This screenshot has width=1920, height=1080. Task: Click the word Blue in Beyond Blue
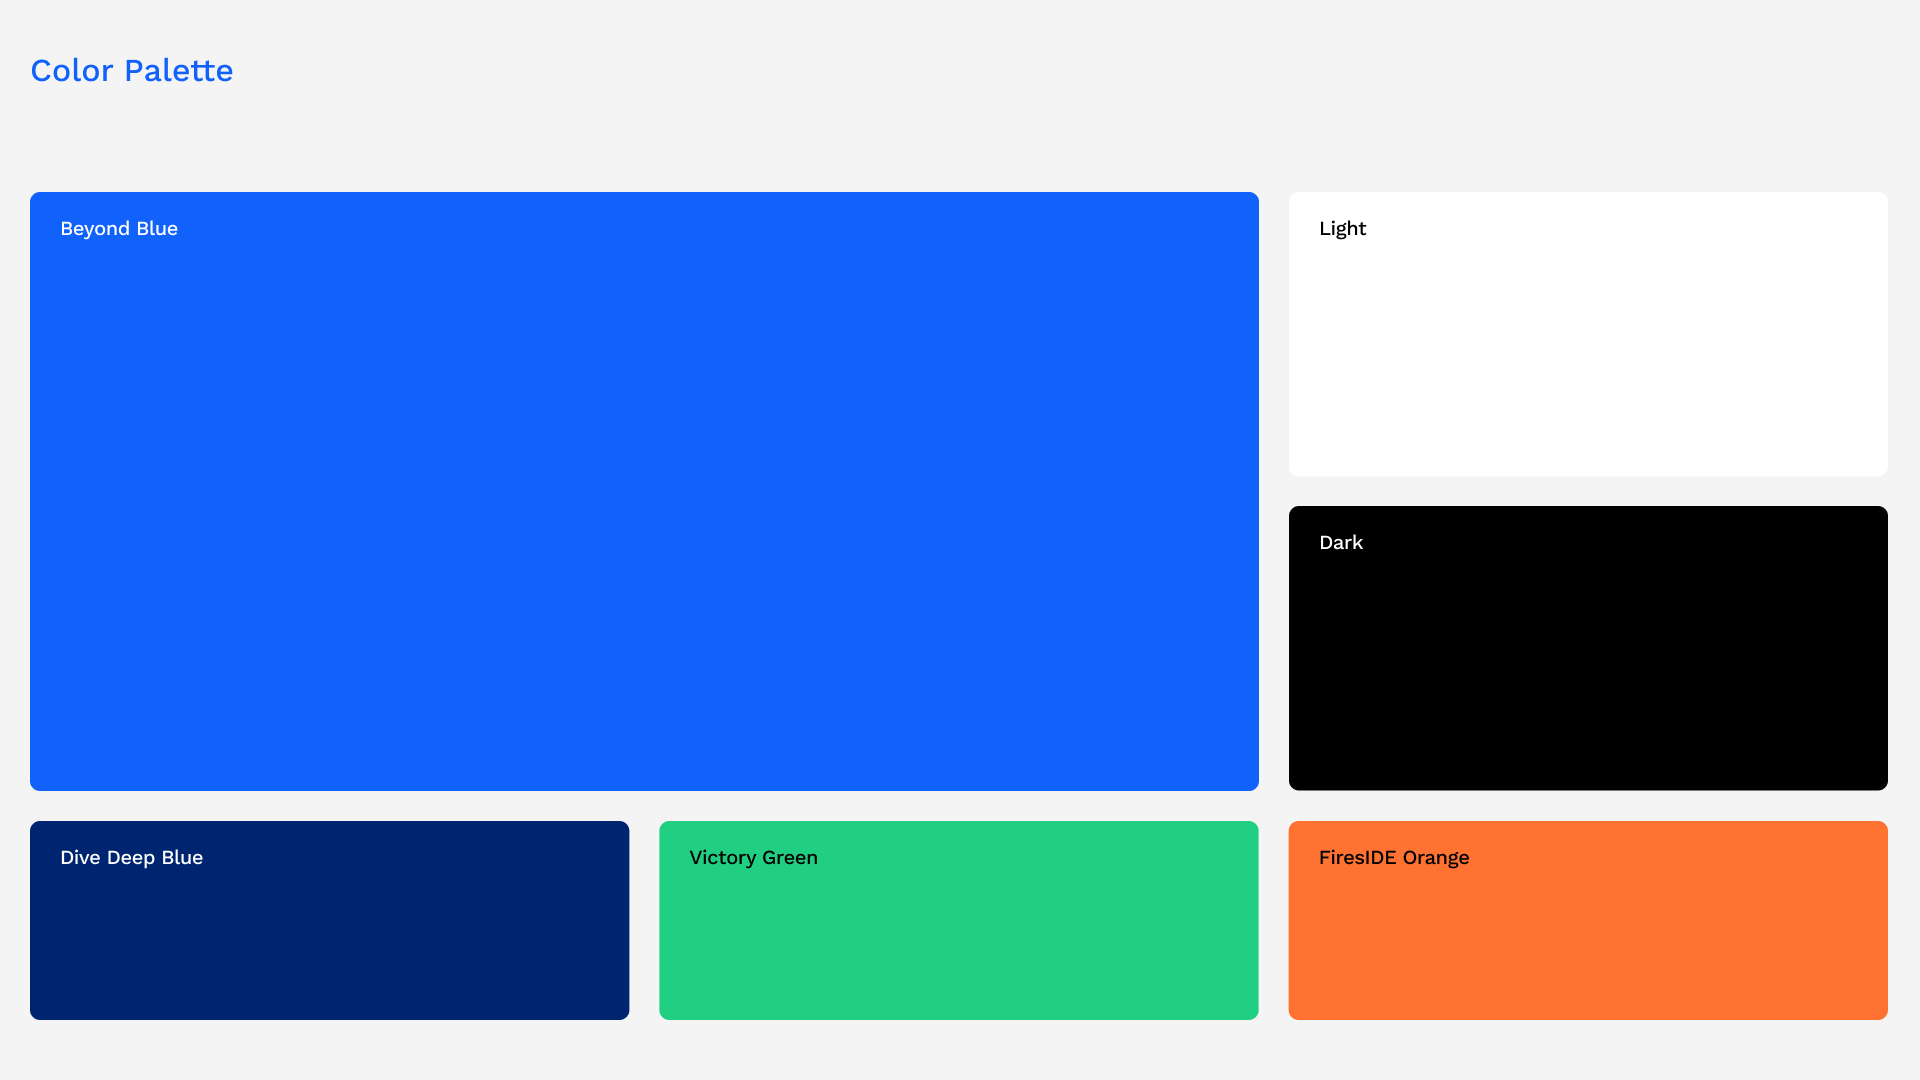click(157, 229)
